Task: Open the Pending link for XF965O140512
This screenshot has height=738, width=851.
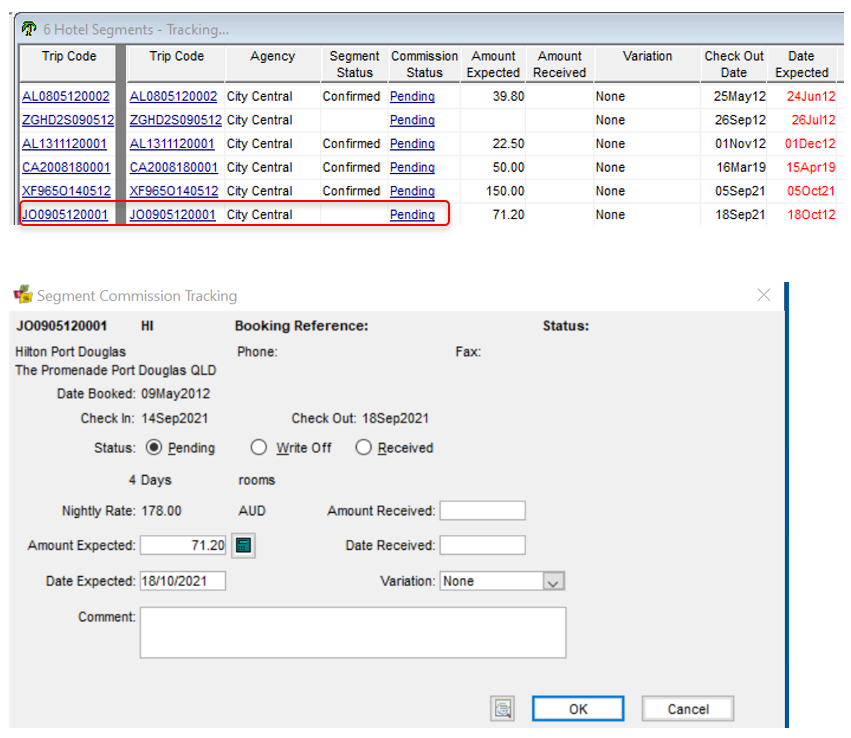Action: tap(412, 191)
